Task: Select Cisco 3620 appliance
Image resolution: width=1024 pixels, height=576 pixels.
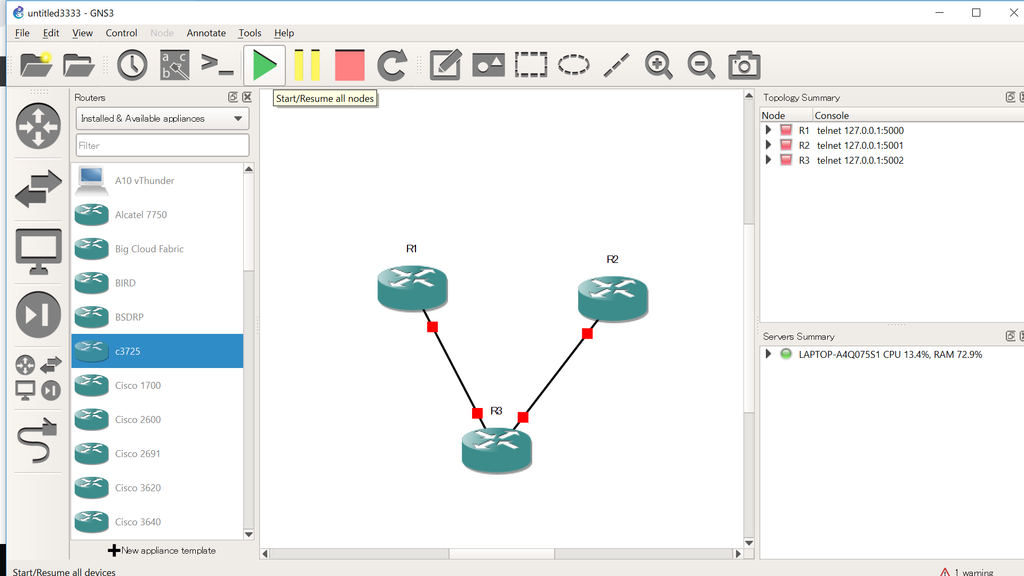Action: click(x=157, y=487)
